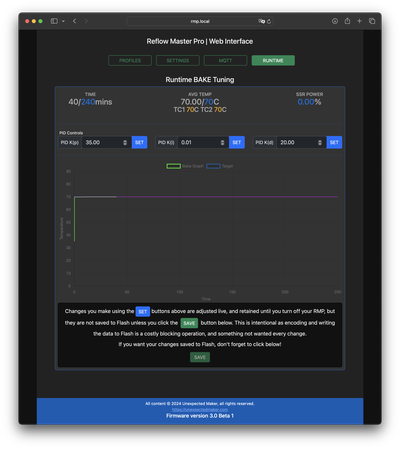This screenshot has width=400, height=449.
Task: Click the rmp.local address bar
Action: 200,21
